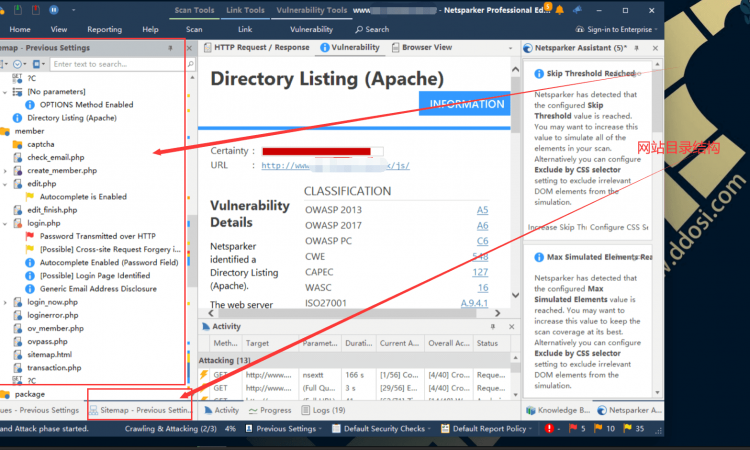Click the vulnerability view horizontal scrollbar
The image size is (750, 450).
[347, 313]
